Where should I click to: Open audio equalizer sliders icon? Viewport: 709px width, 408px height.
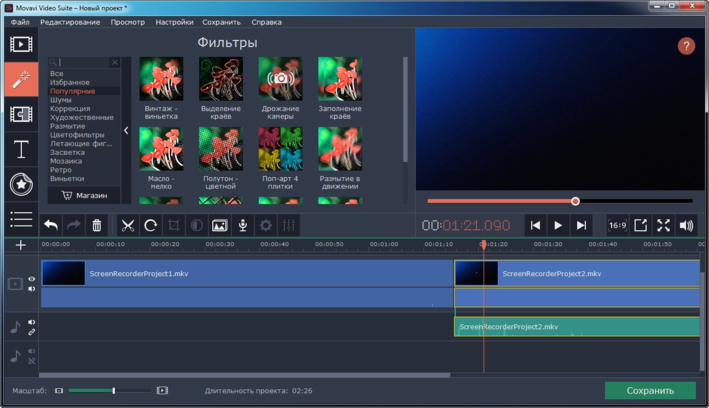[289, 225]
